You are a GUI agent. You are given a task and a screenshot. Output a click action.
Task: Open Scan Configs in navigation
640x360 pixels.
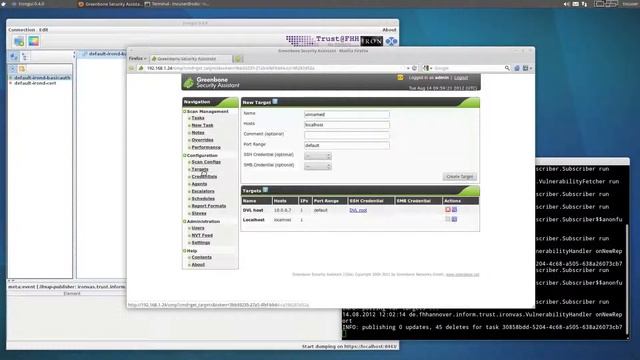(206, 162)
